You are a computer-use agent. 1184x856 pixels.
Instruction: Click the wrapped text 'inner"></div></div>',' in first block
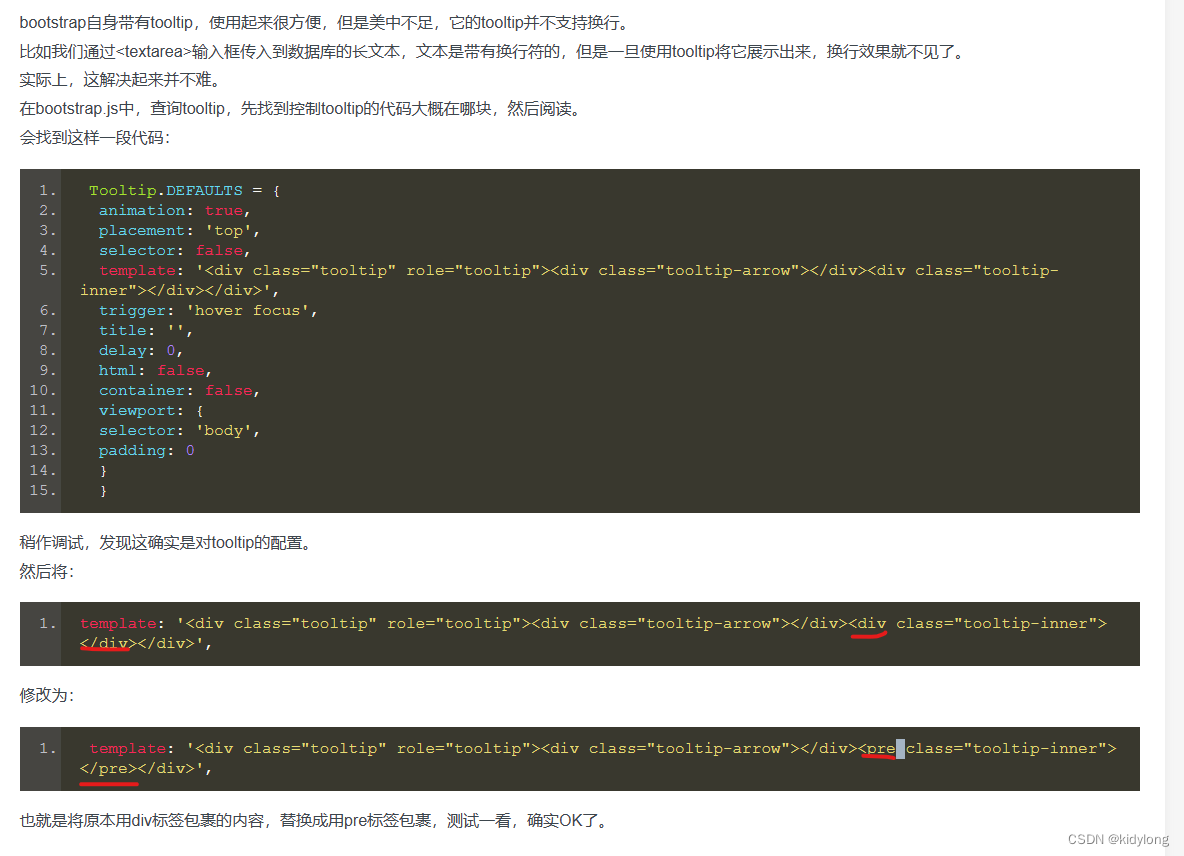[x=180, y=291]
